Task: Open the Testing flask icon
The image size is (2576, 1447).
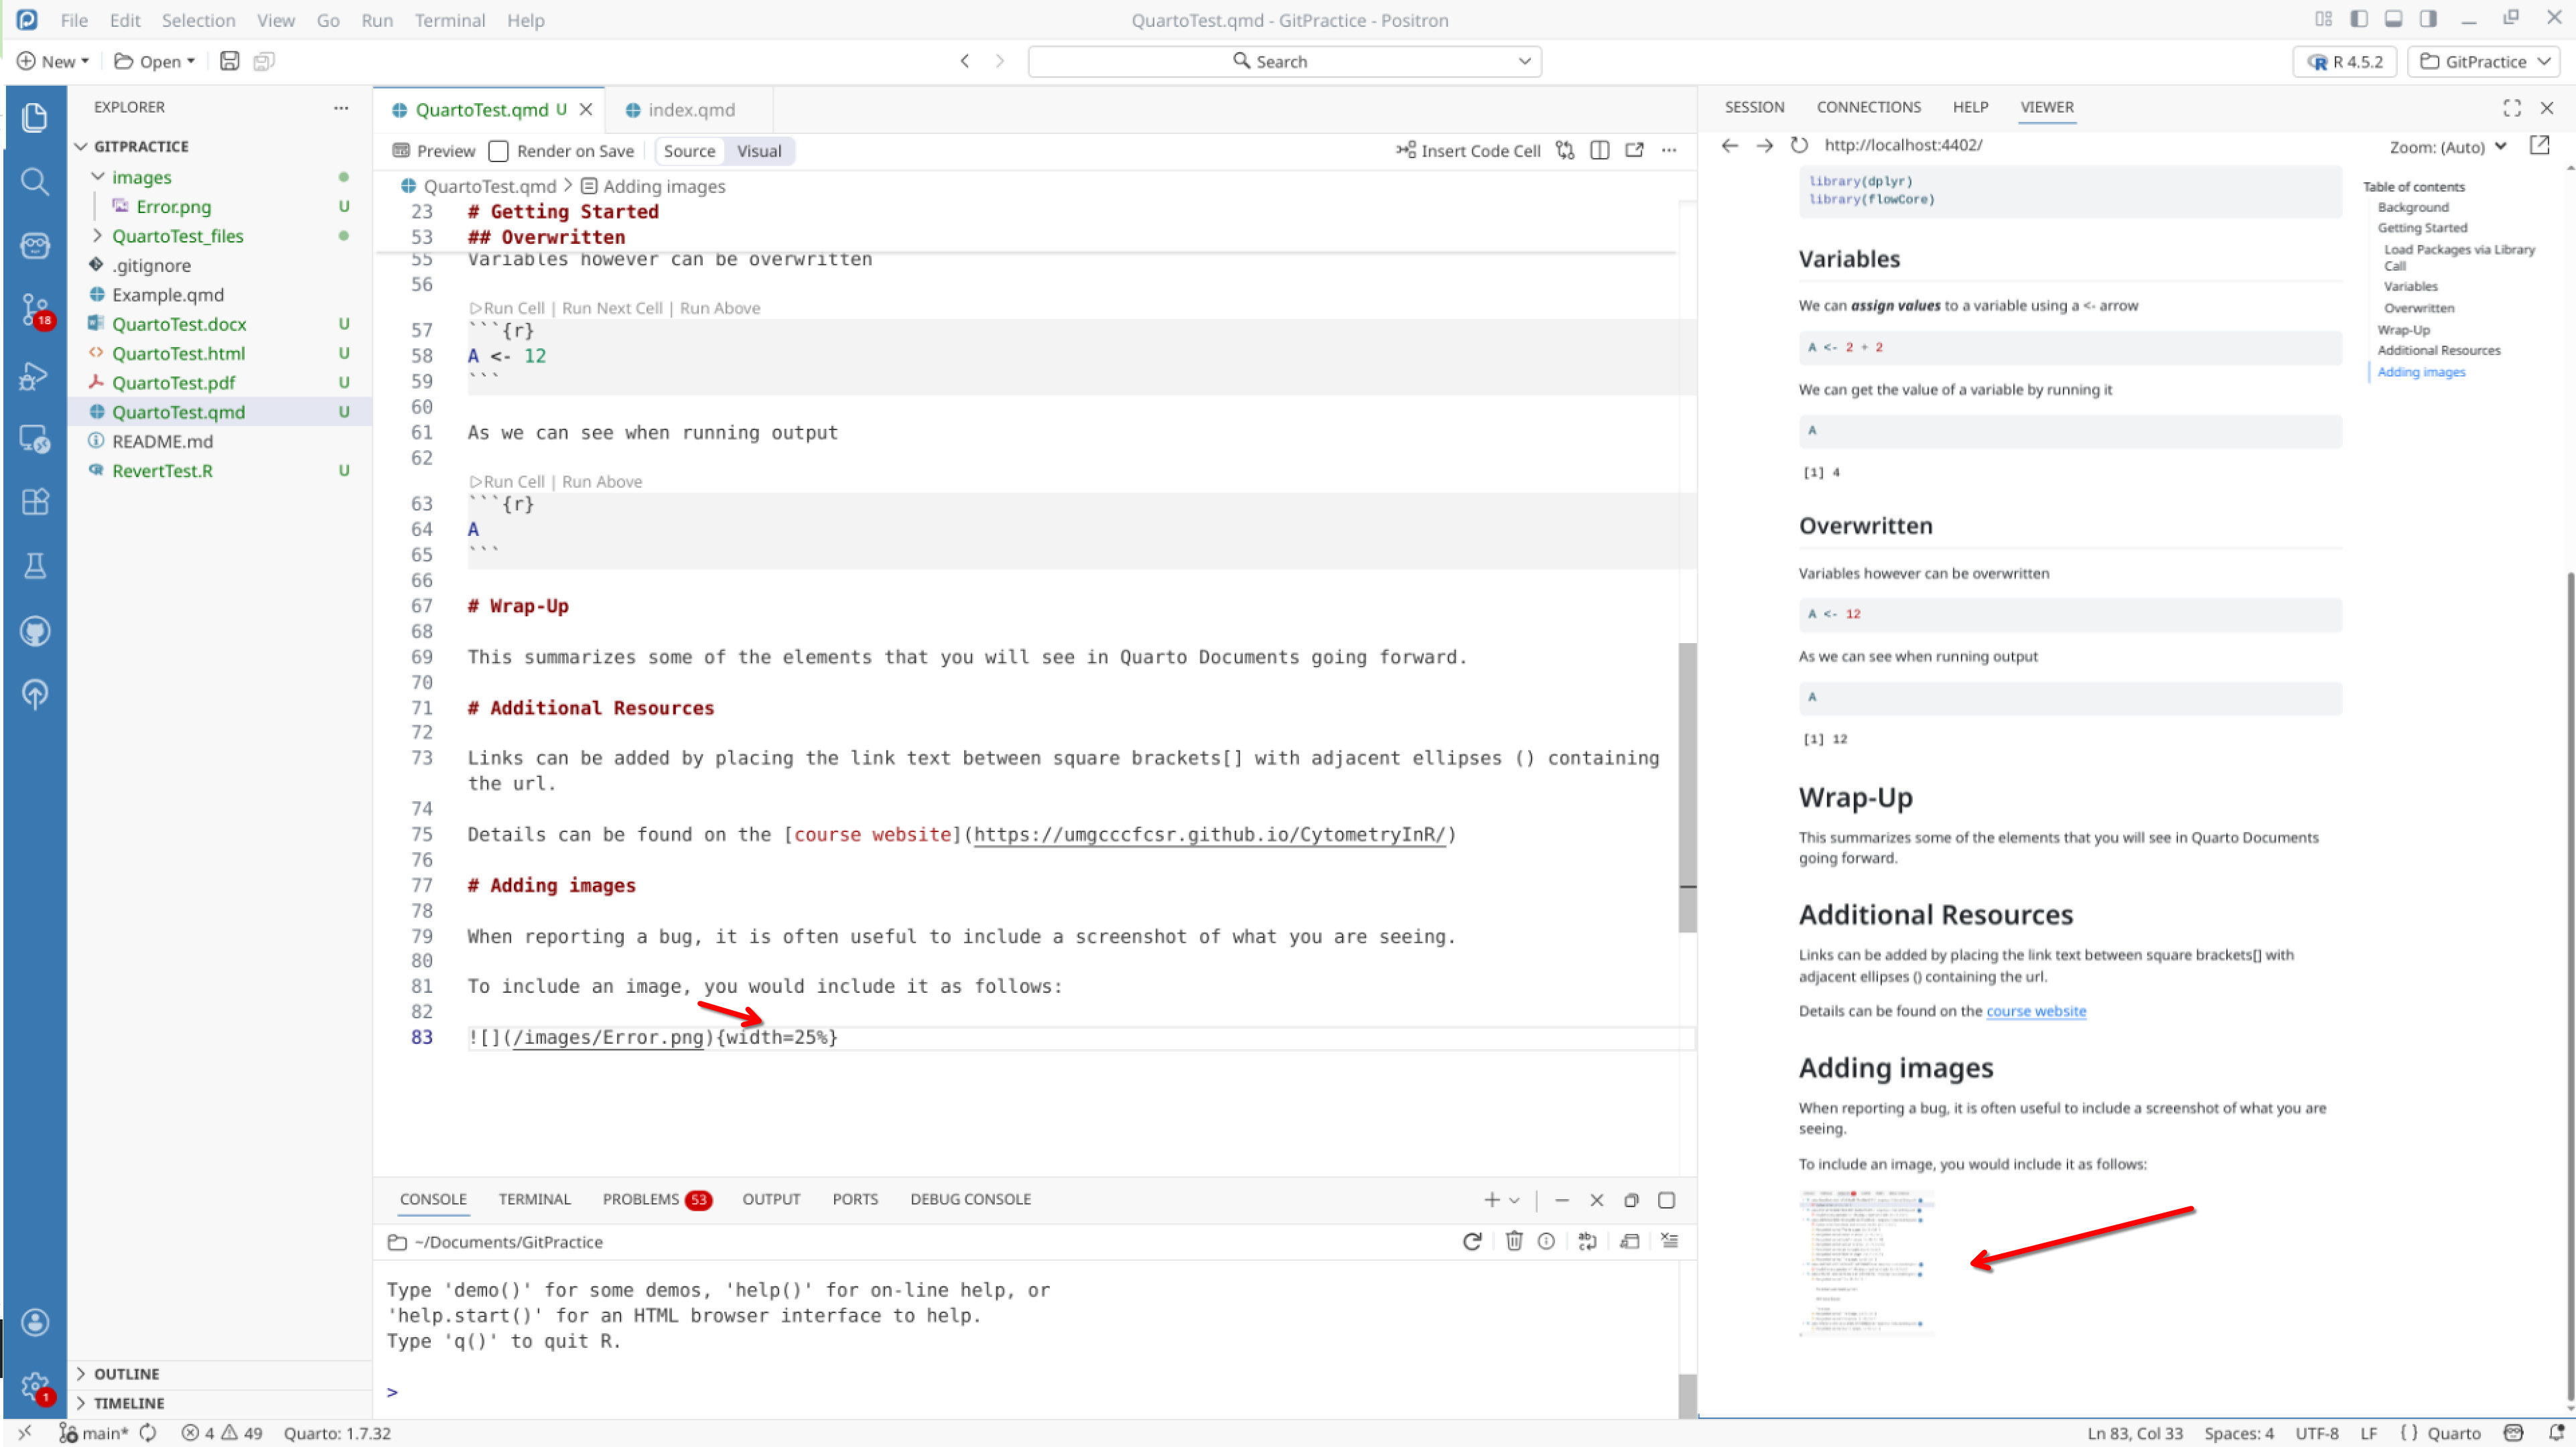Action: 34,566
